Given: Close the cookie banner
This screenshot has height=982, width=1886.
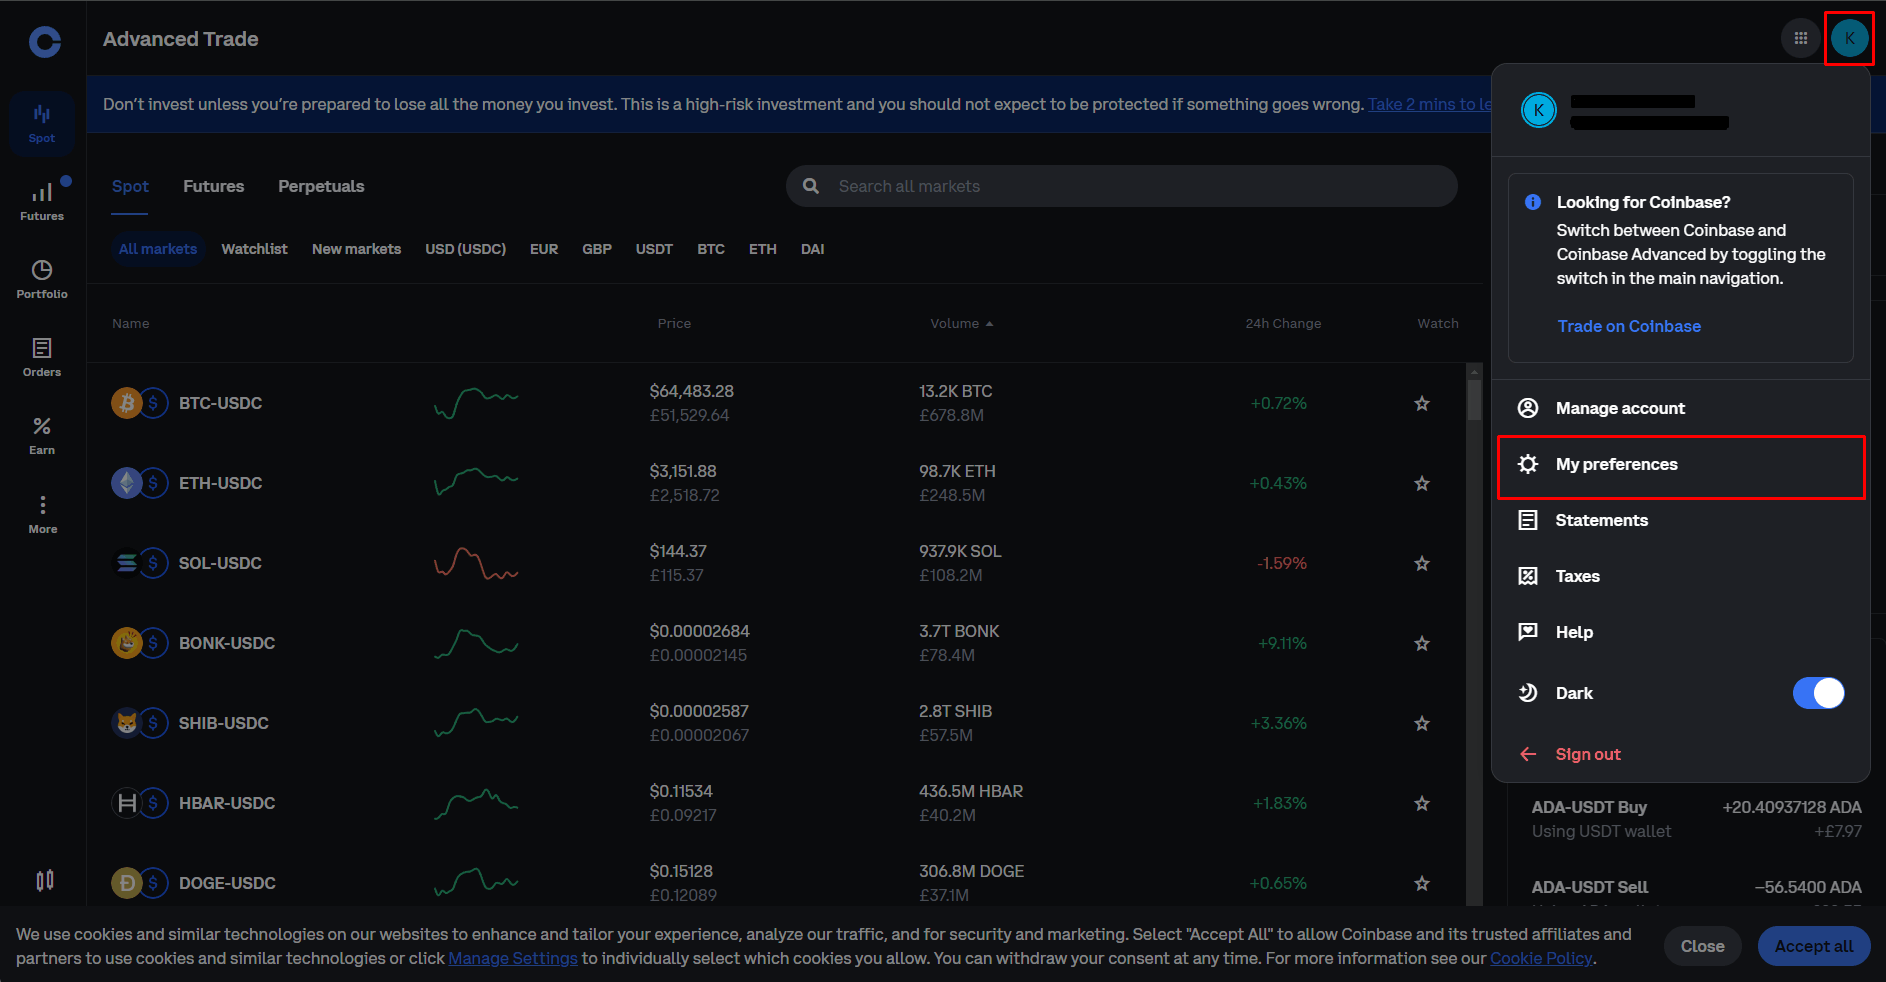Looking at the screenshot, I should [x=1702, y=946].
